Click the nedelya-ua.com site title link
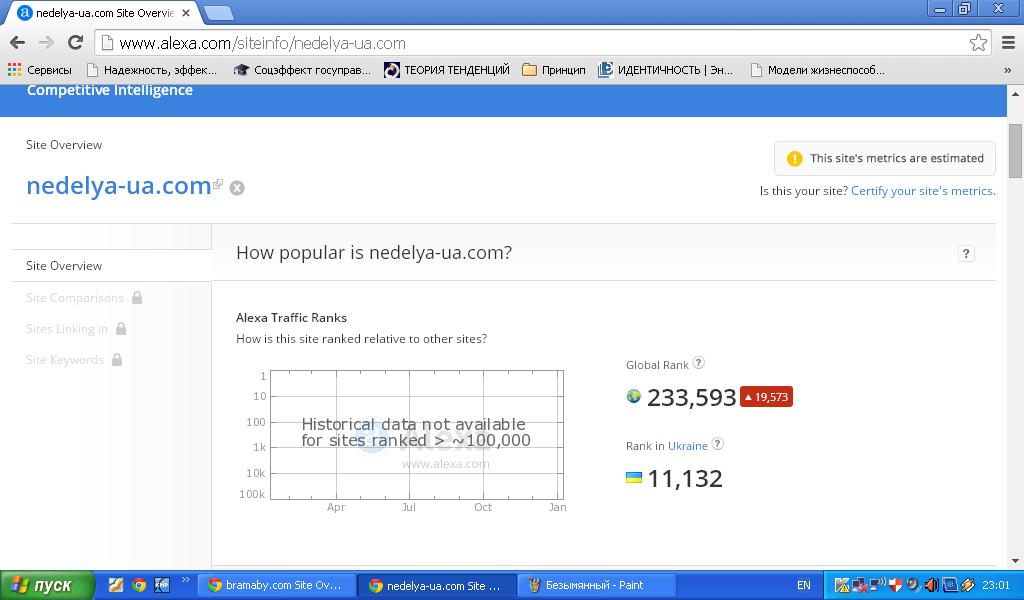 click(118, 186)
